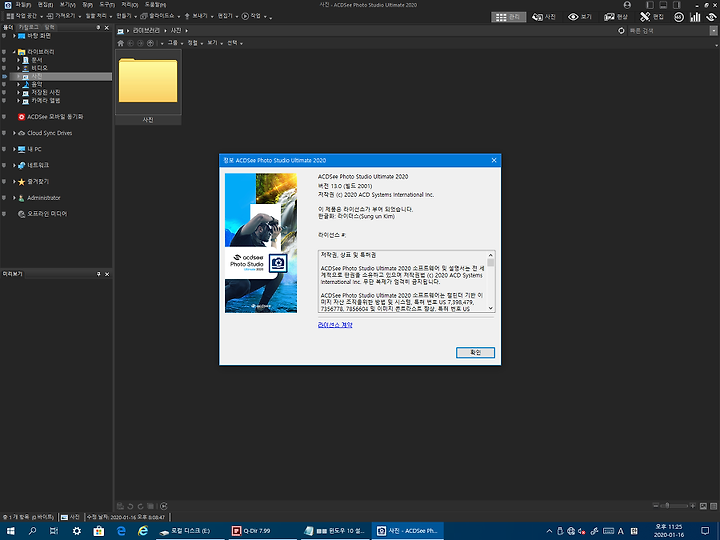Expand the 바탕 화면 desktop node
The image size is (720, 540).
(x=14, y=35)
